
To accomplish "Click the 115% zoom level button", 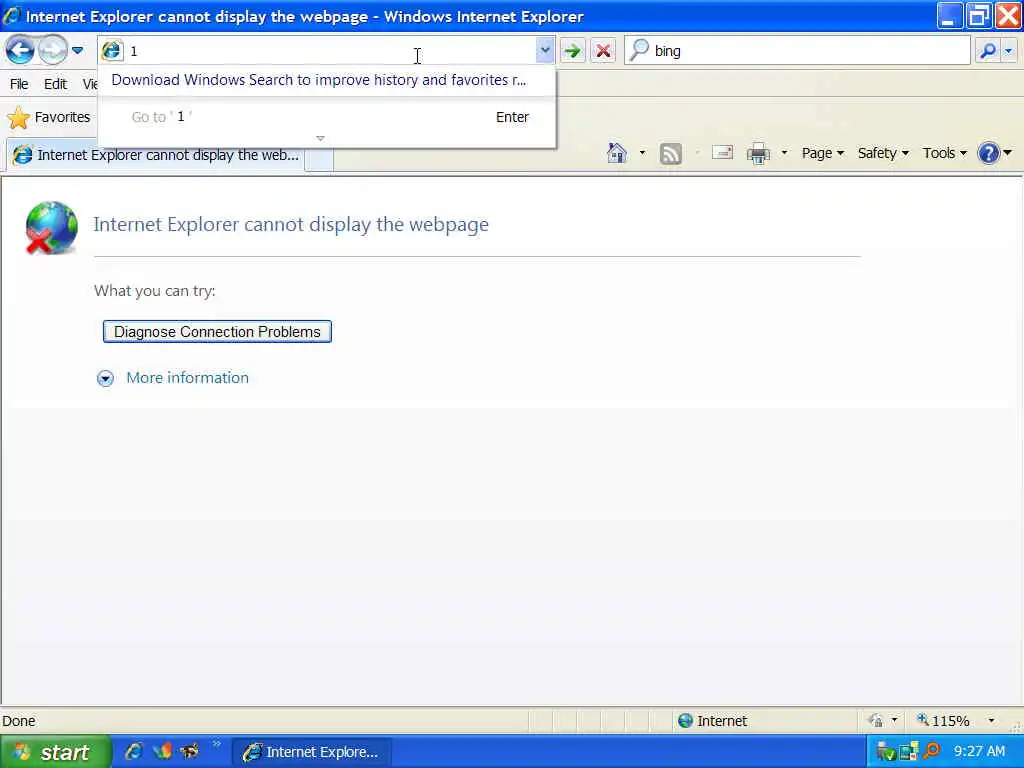I will (x=943, y=720).
